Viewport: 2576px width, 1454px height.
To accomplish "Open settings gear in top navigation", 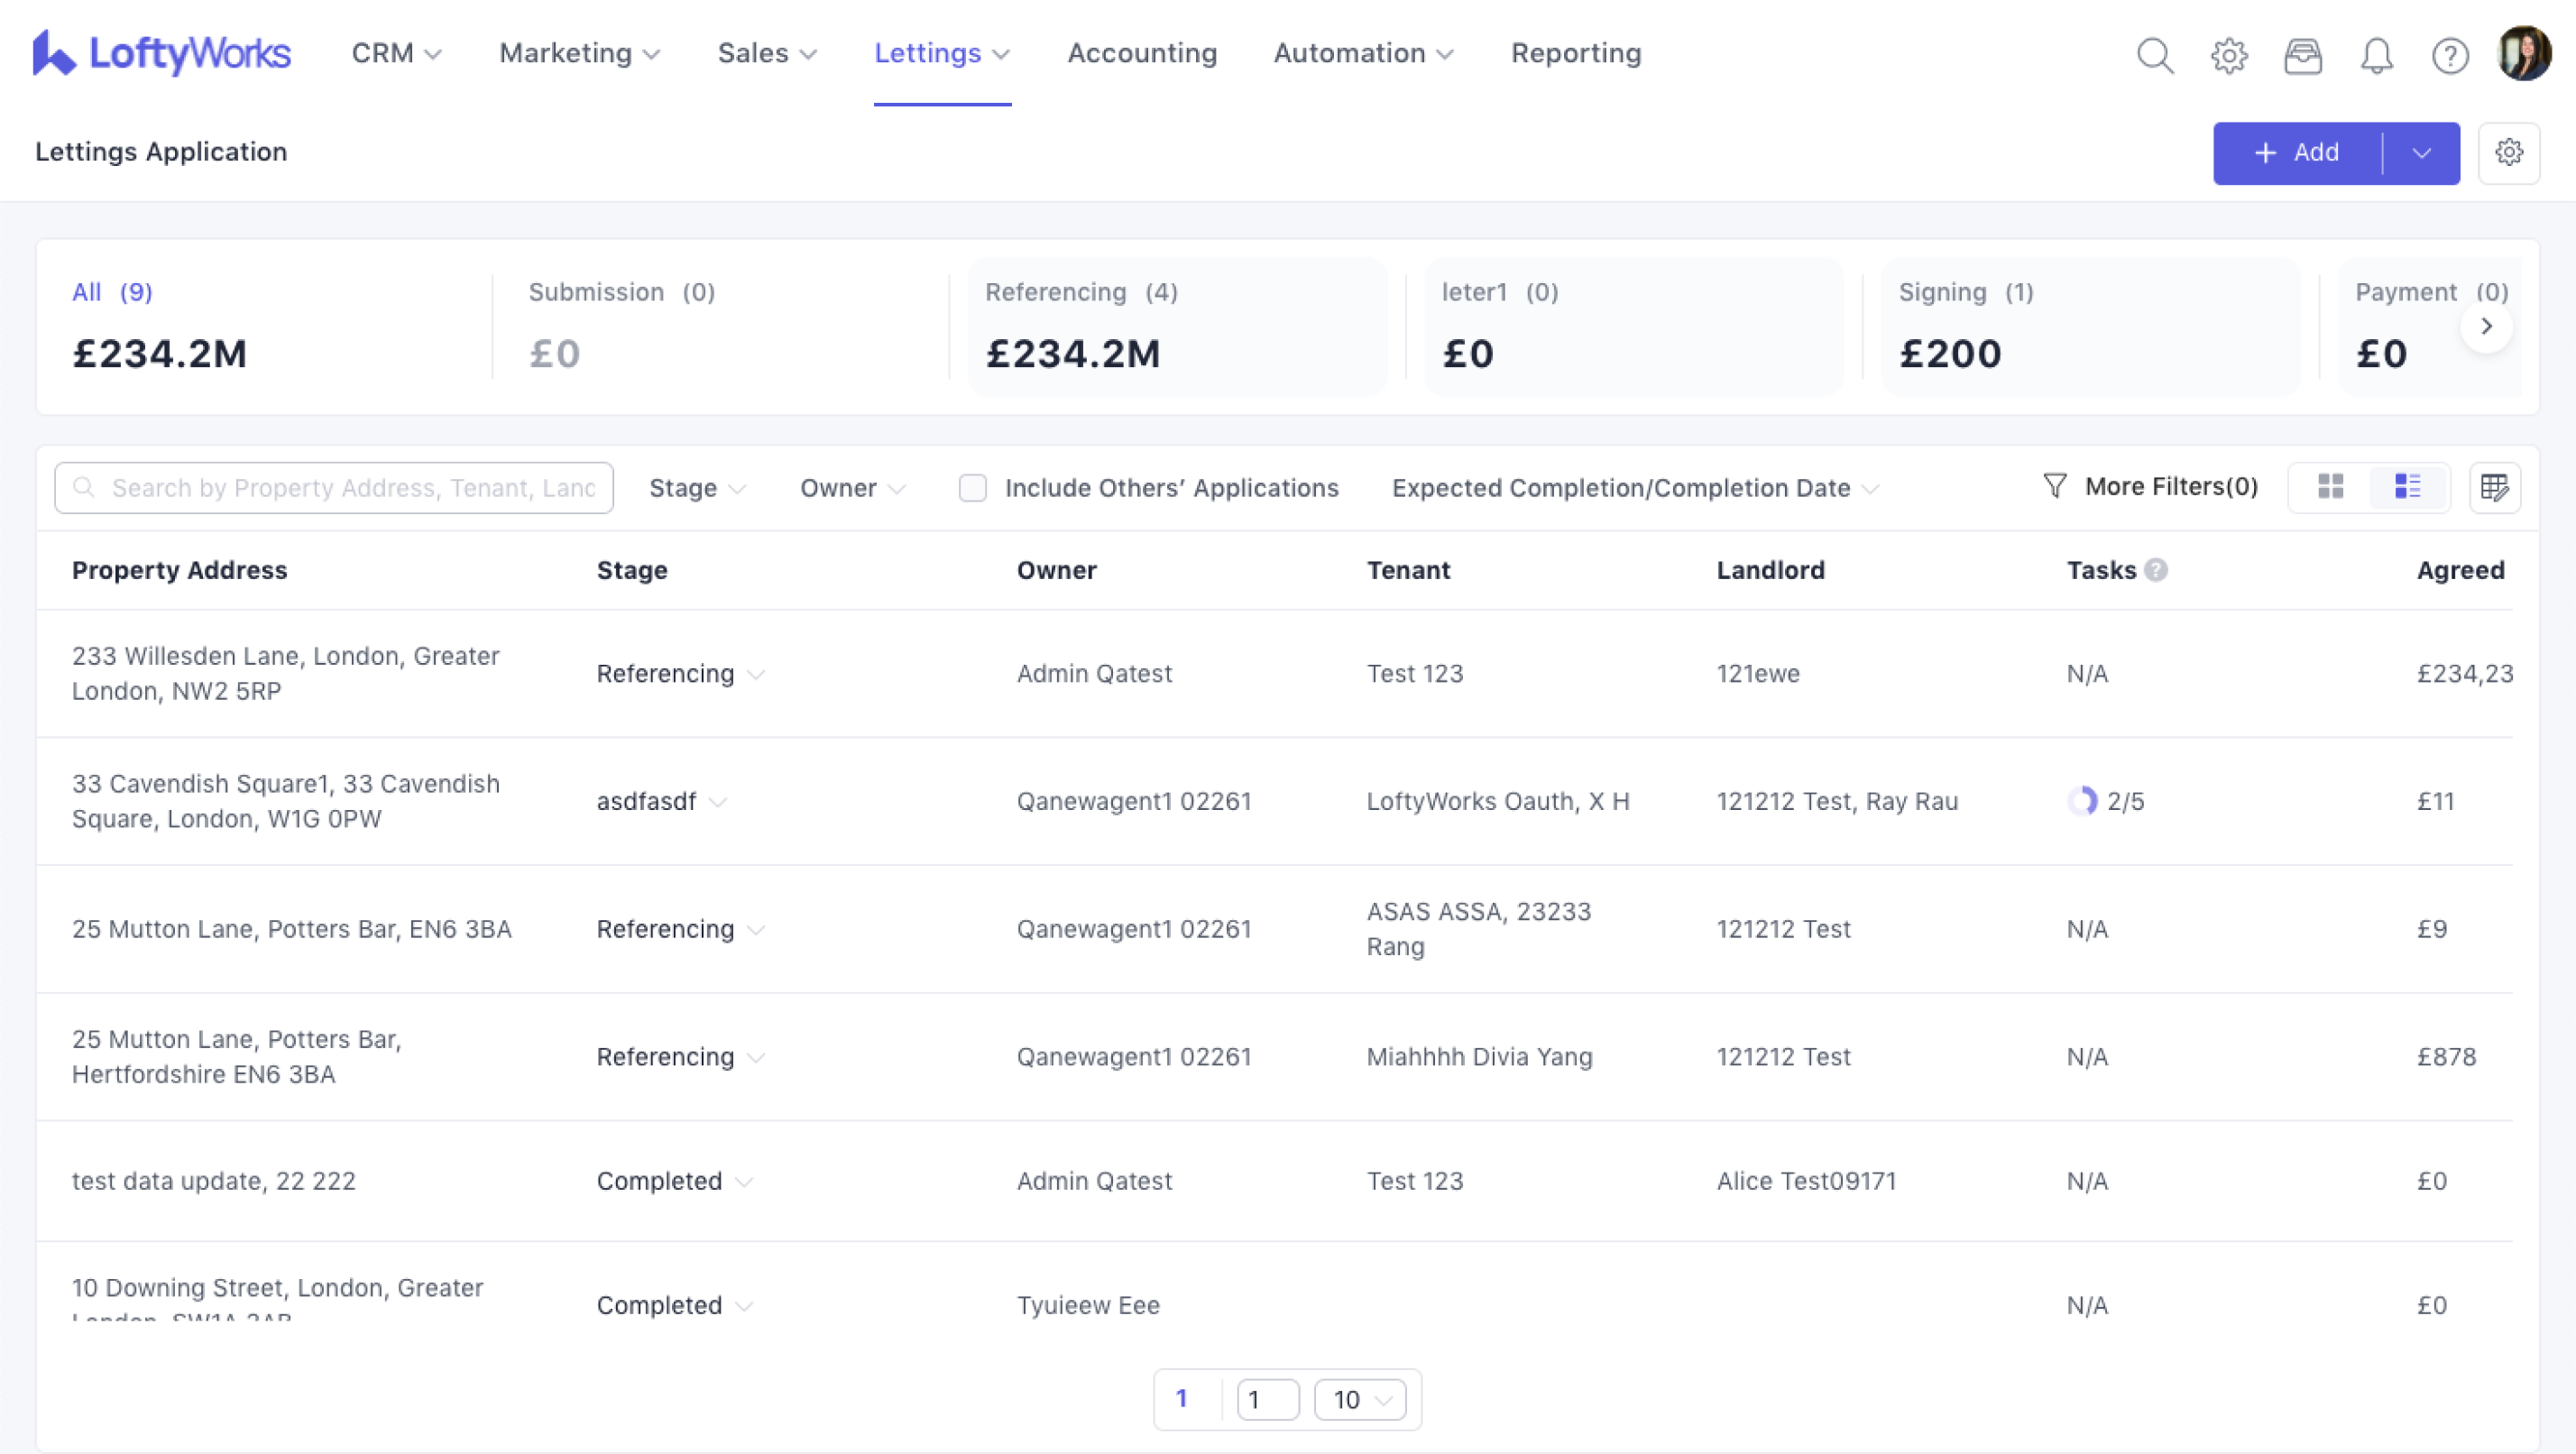I will pos(2229,55).
